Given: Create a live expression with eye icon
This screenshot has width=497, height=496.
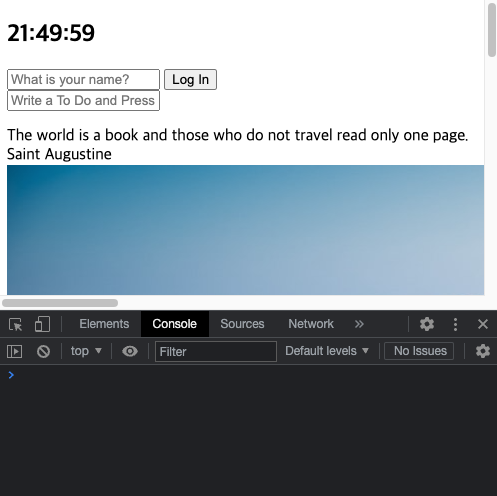Looking at the screenshot, I should [130, 351].
